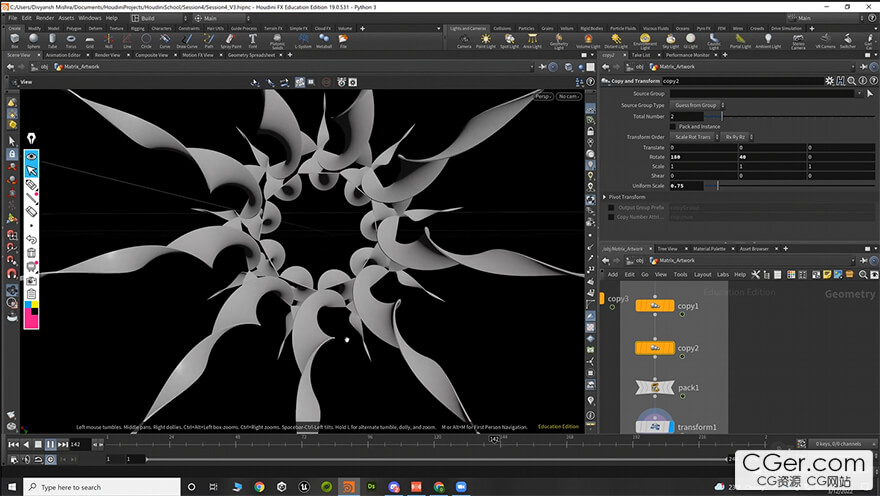Click the network editor find (magnifier) icon
Viewport: 880px width, 496px height.
(x=863, y=274)
